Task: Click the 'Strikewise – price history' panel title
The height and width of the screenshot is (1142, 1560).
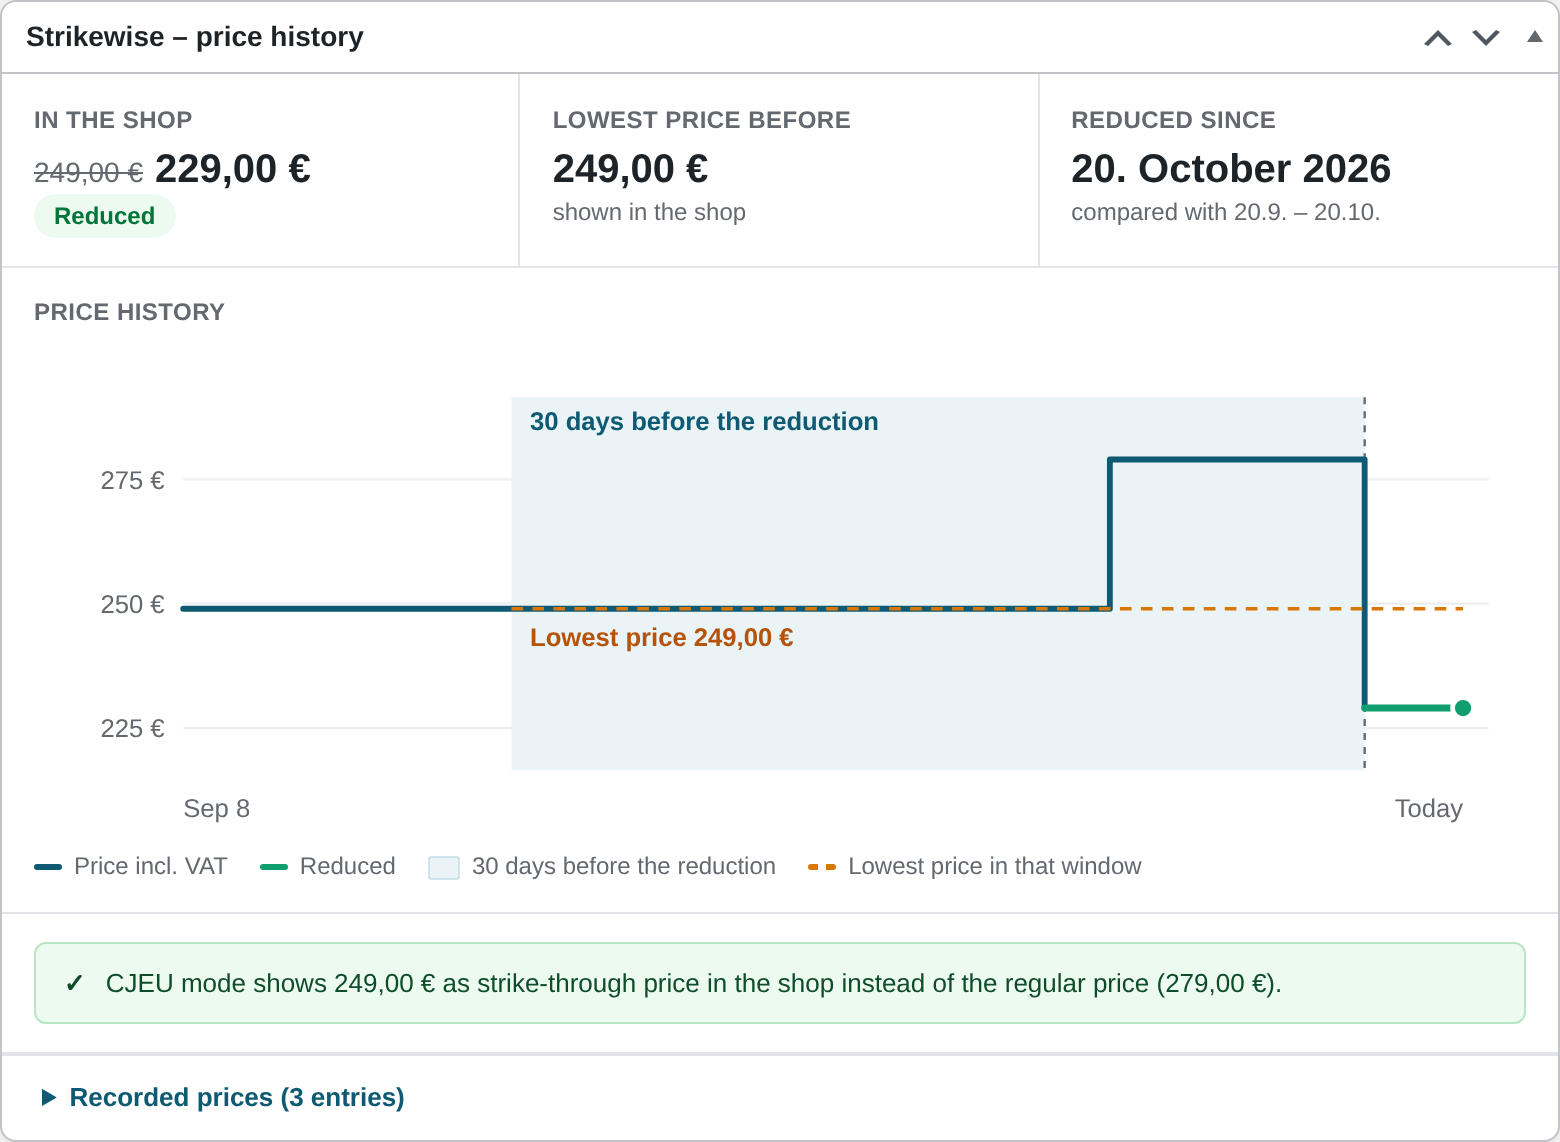Action: (195, 37)
